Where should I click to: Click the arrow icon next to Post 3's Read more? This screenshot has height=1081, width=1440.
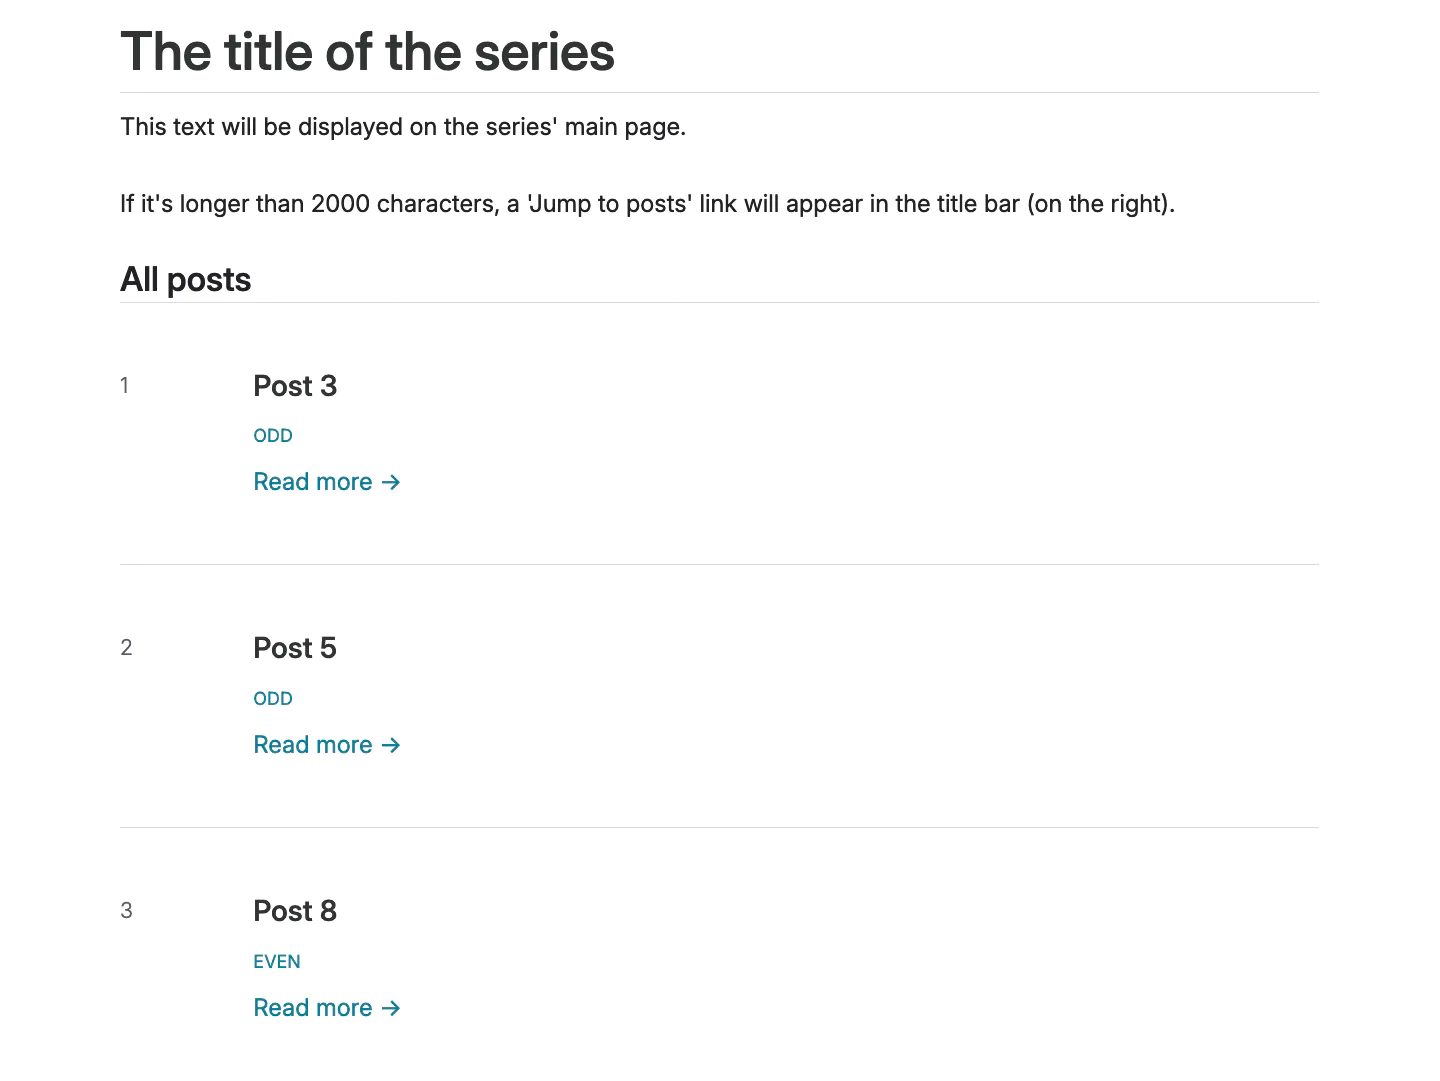391,482
